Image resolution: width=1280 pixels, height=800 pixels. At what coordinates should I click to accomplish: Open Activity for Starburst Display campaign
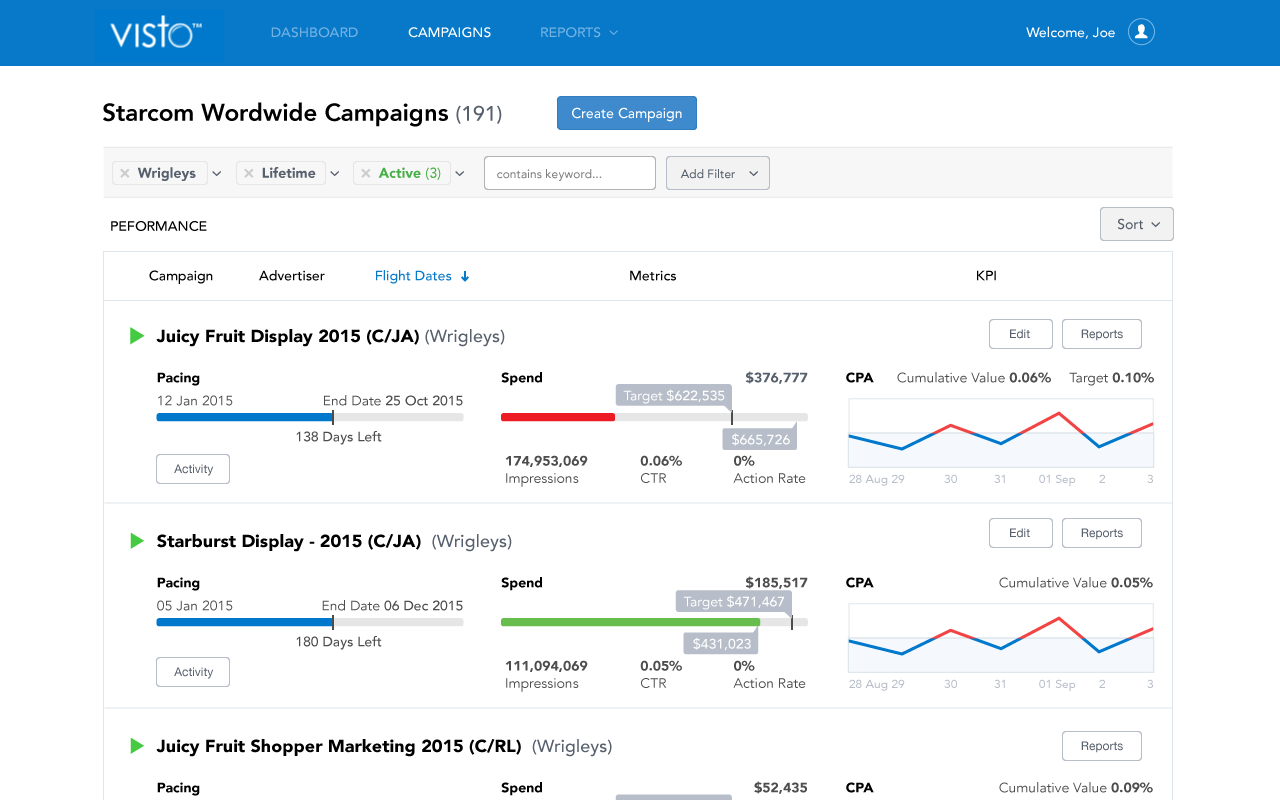point(193,672)
